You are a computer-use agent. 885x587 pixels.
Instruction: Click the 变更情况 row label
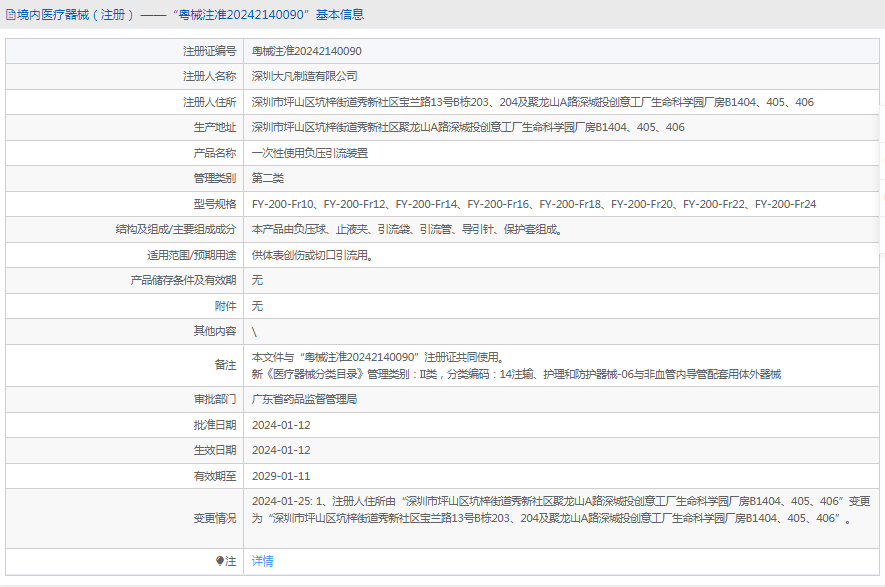point(215,518)
